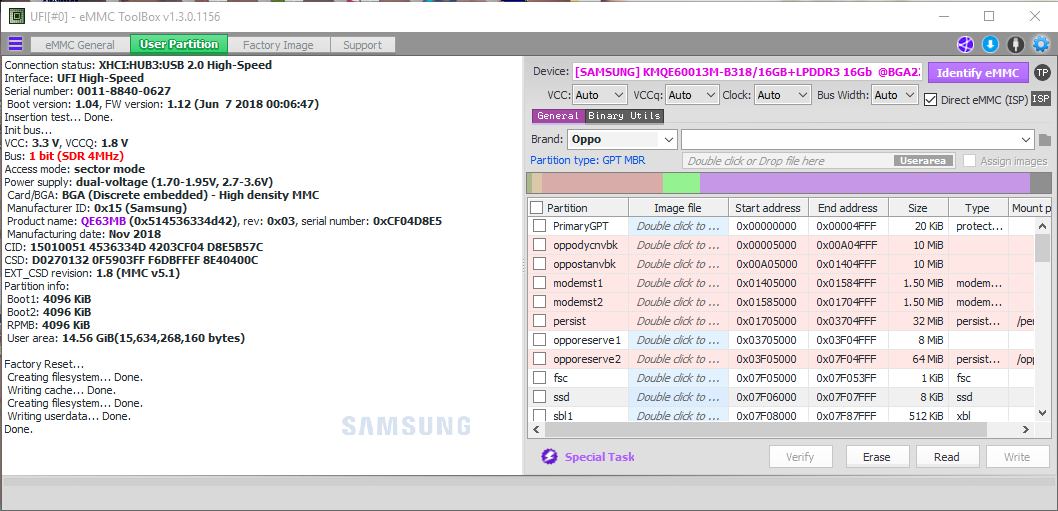Switch to the Factory Image tab
The width and height of the screenshot is (1058, 511).
tap(278, 45)
